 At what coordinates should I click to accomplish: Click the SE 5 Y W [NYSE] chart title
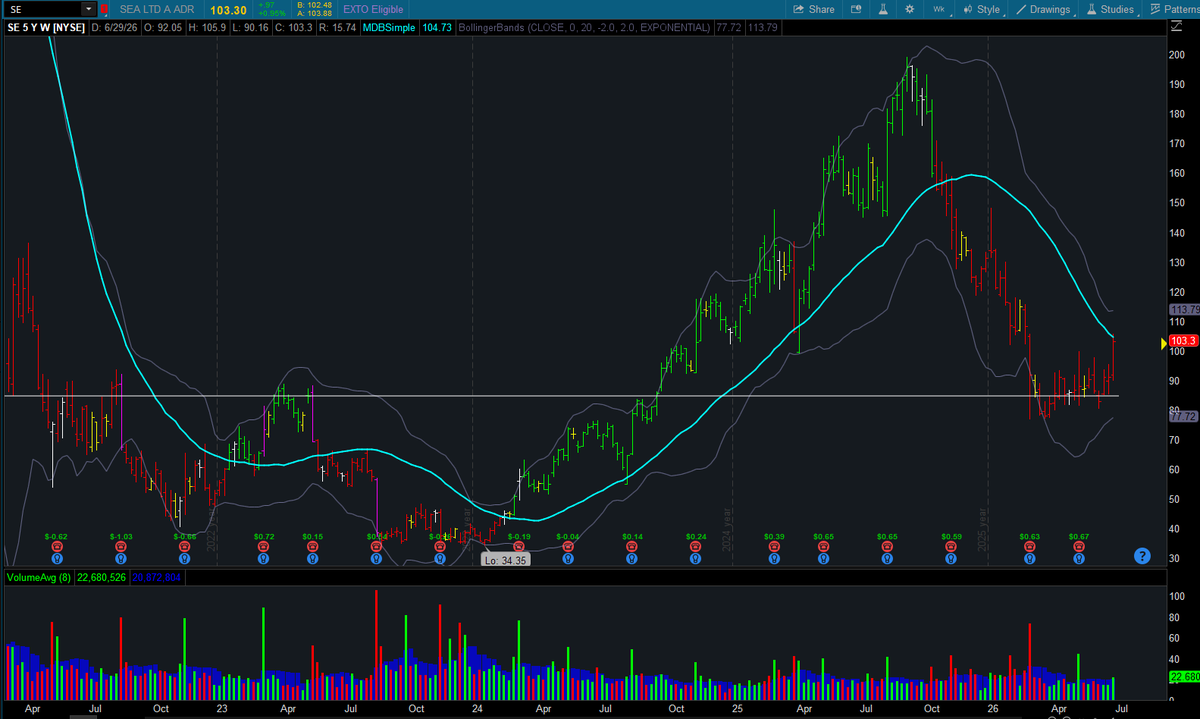coord(45,27)
